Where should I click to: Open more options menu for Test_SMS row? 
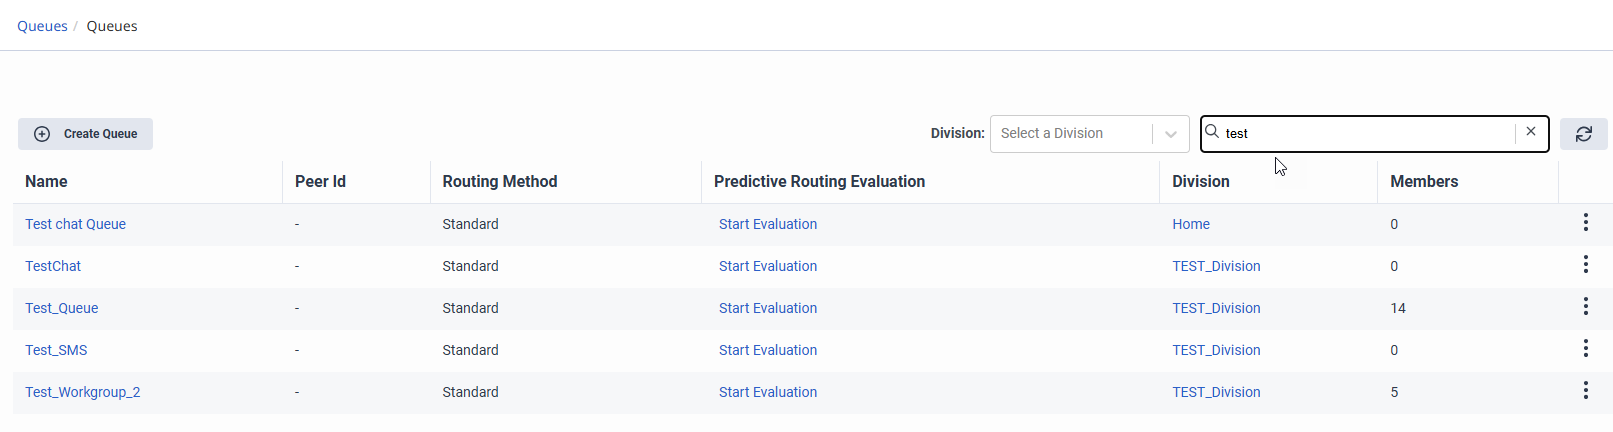point(1585,349)
